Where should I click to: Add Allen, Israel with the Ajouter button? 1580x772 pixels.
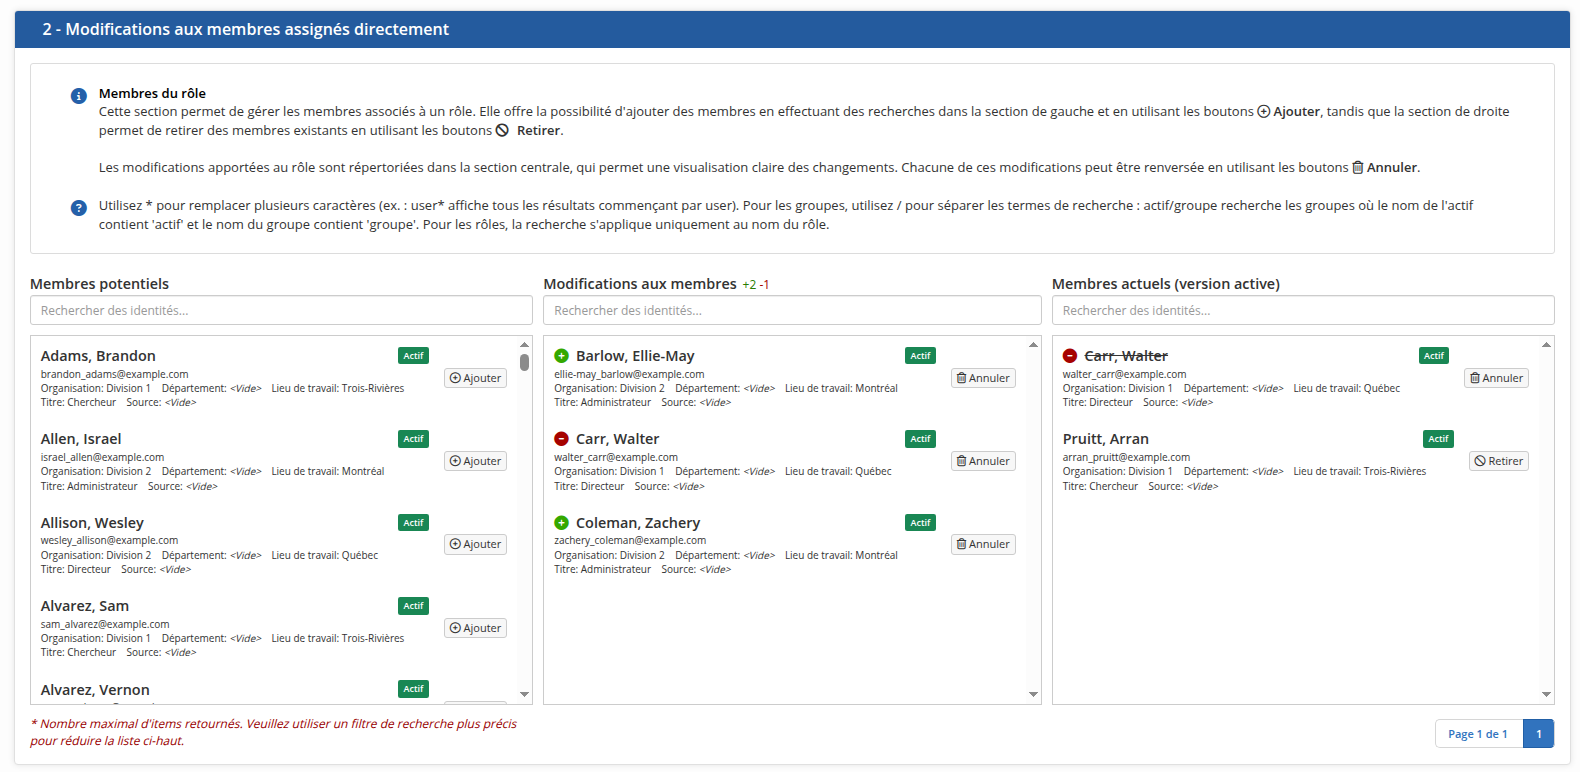click(x=475, y=461)
